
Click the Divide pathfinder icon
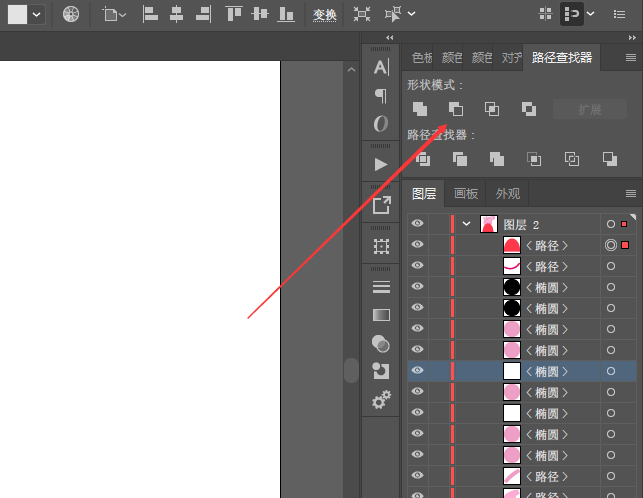pos(423,159)
